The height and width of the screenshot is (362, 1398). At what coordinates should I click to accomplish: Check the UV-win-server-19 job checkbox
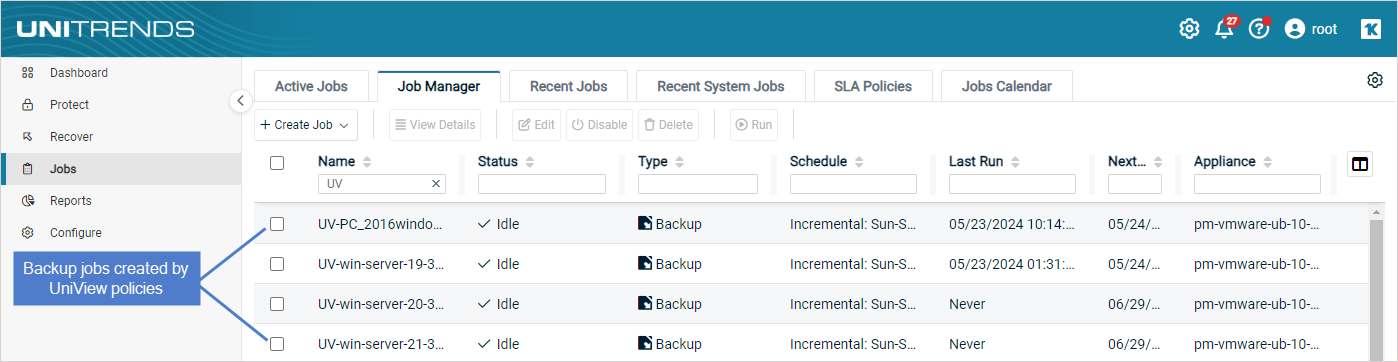(x=277, y=264)
